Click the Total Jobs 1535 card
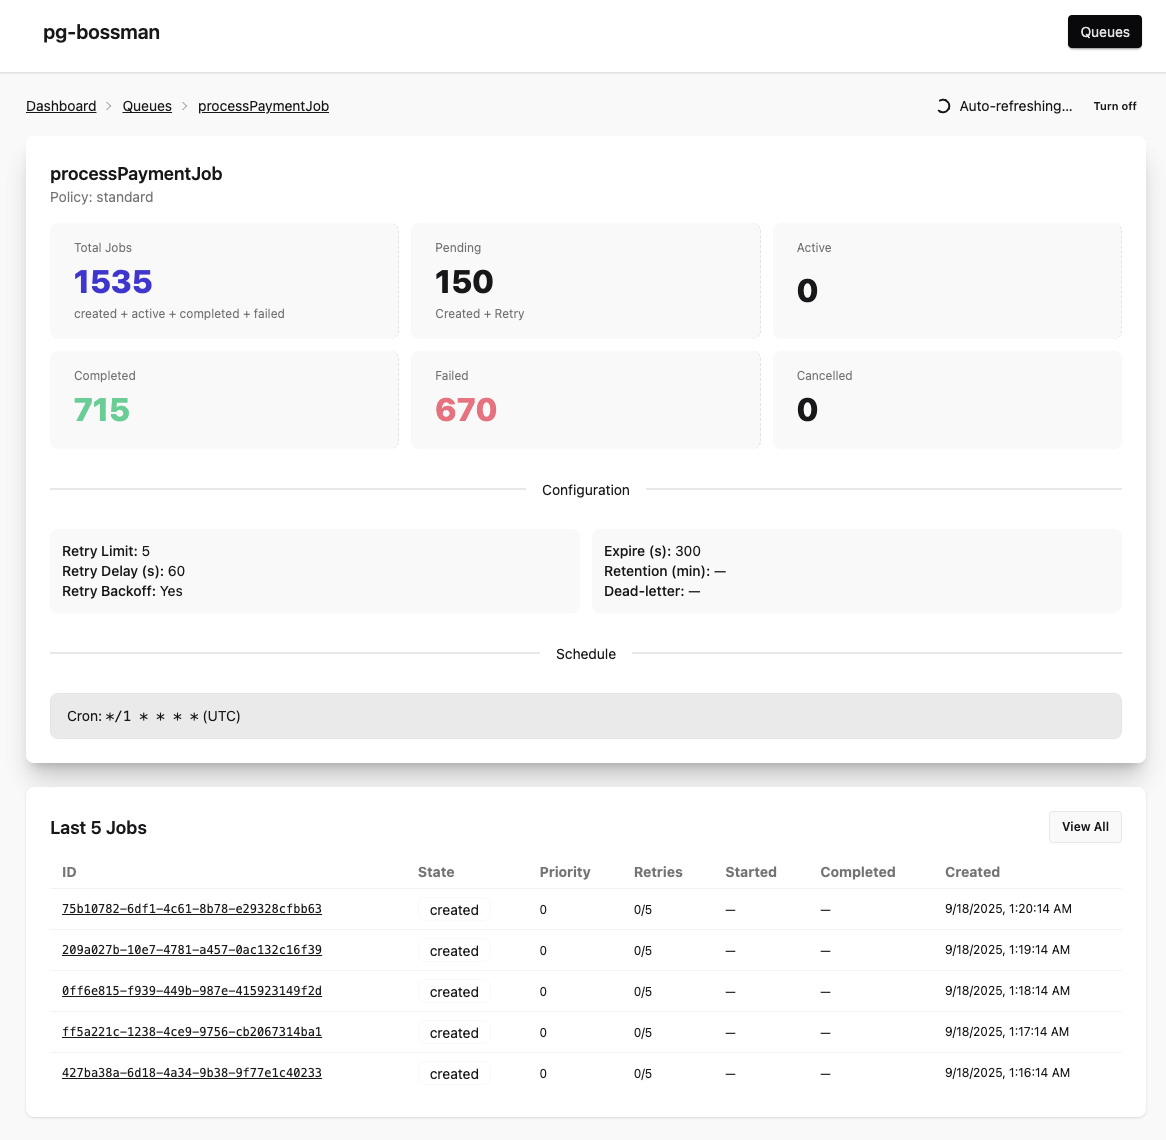1166x1140 pixels. tap(224, 281)
